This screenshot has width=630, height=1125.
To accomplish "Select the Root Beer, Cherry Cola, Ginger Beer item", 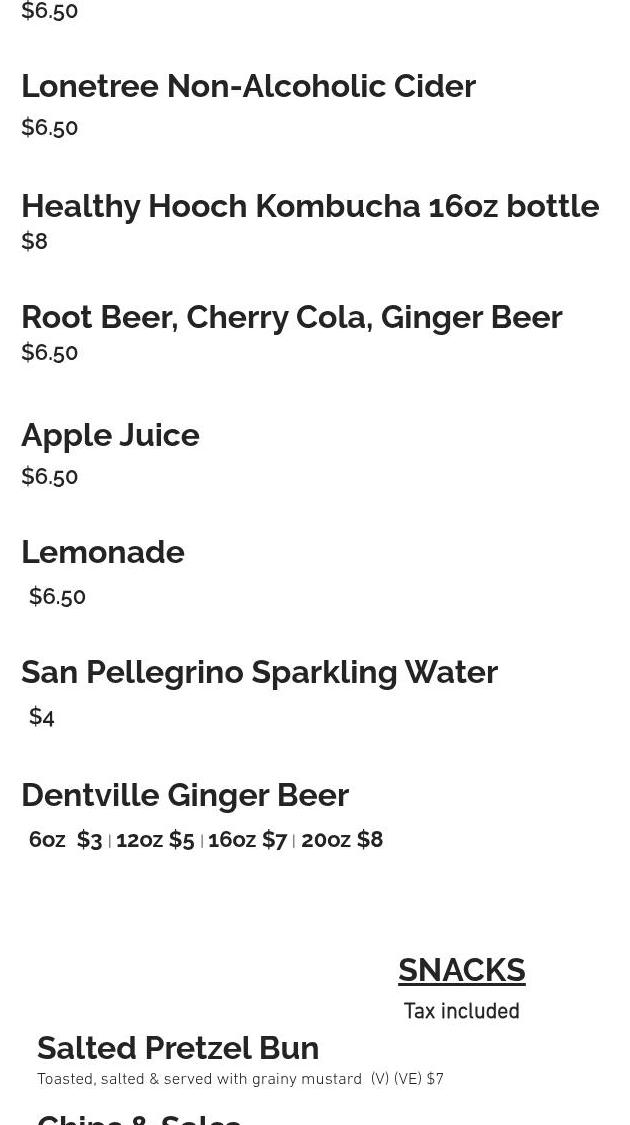I will click(x=292, y=318).
